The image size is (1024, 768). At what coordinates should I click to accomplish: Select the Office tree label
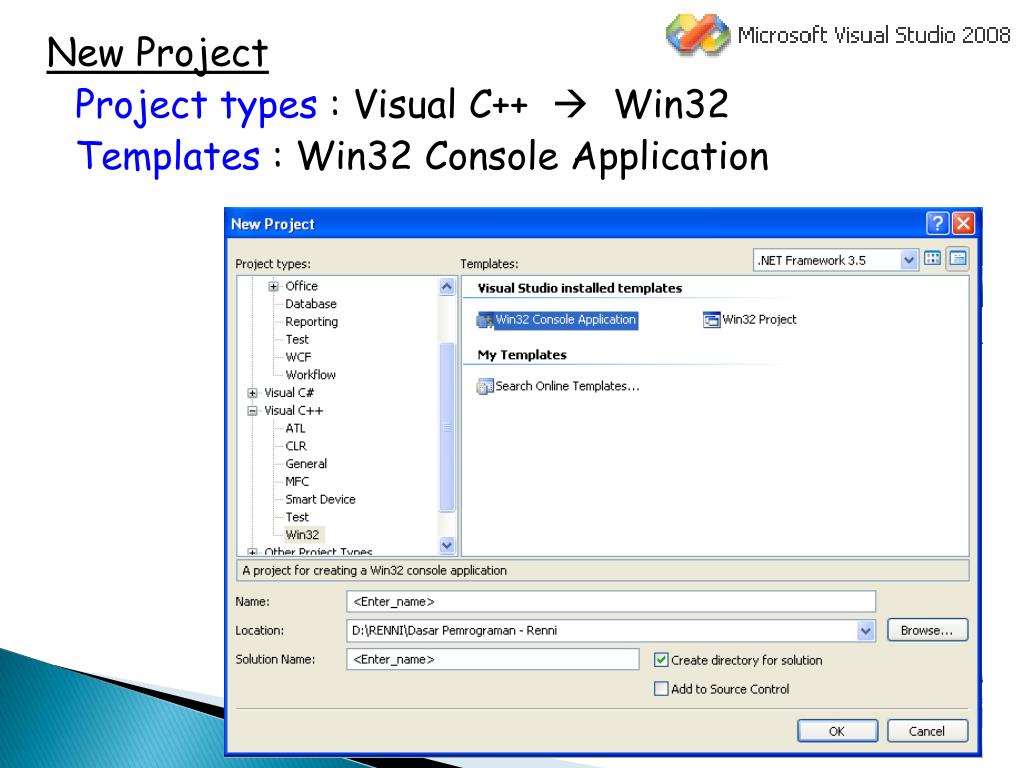(301, 286)
